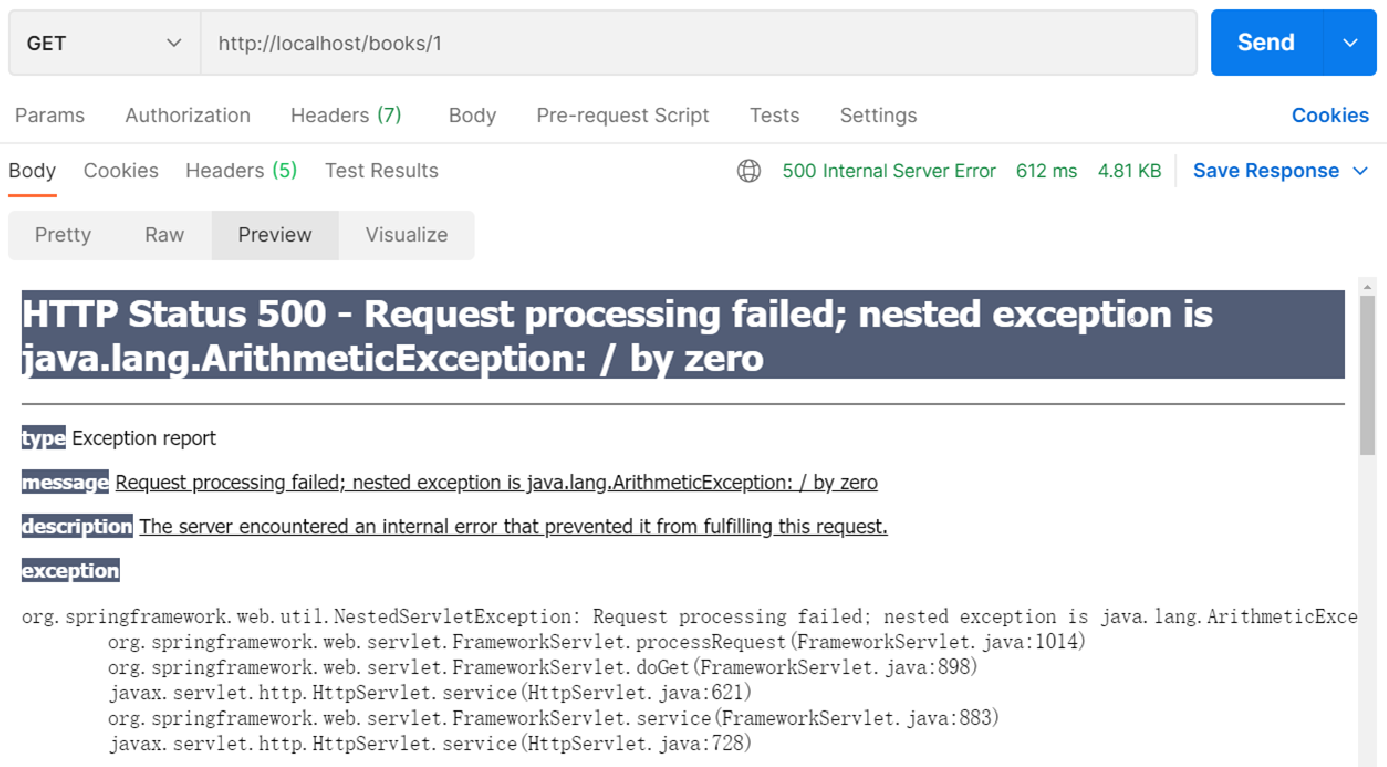This screenshot has width=1387, height=767.
Task: Open Pre-request Script tab
Action: point(622,115)
